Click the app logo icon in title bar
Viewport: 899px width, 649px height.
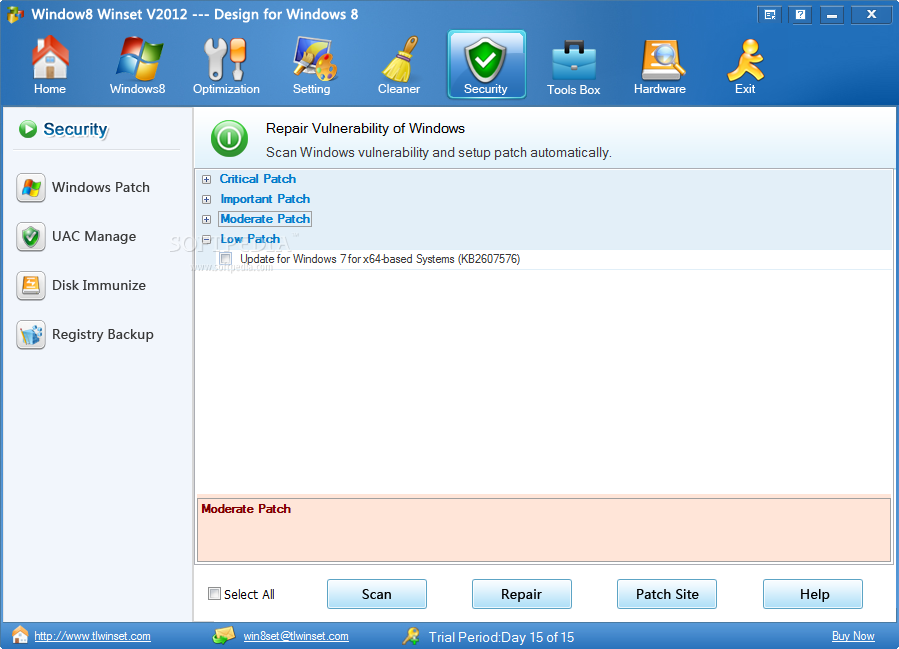[x=15, y=14]
